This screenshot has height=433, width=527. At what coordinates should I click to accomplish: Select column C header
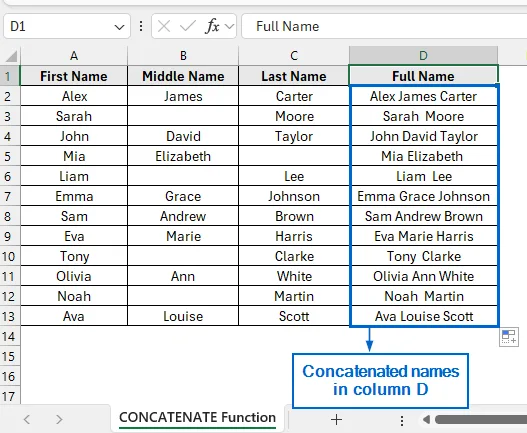point(294,56)
